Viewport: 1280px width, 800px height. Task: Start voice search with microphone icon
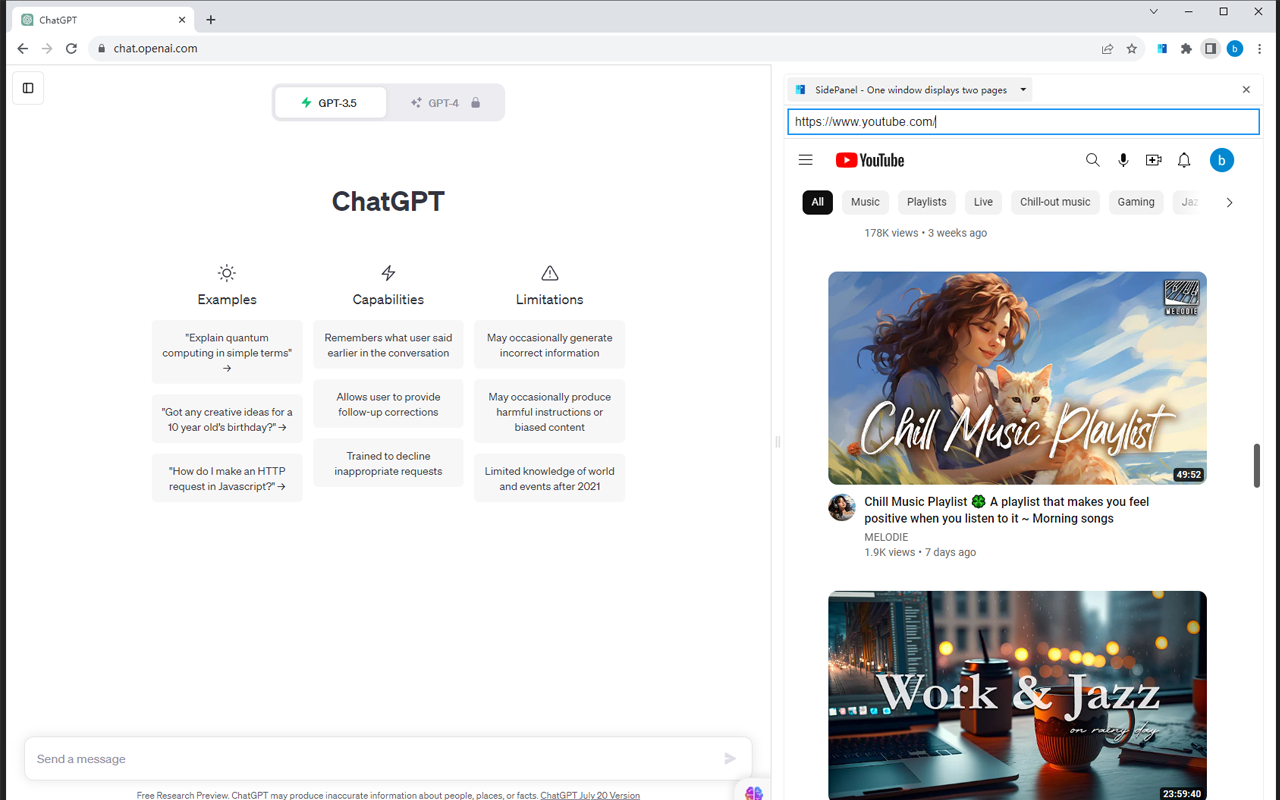(x=1123, y=160)
